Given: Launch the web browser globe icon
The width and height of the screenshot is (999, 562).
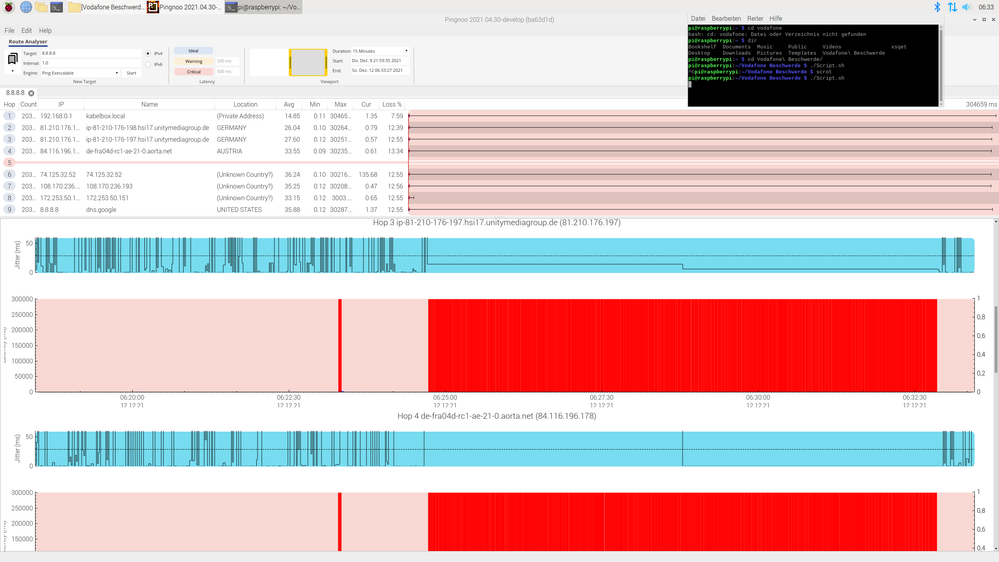Looking at the screenshot, I should tap(25, 7).
